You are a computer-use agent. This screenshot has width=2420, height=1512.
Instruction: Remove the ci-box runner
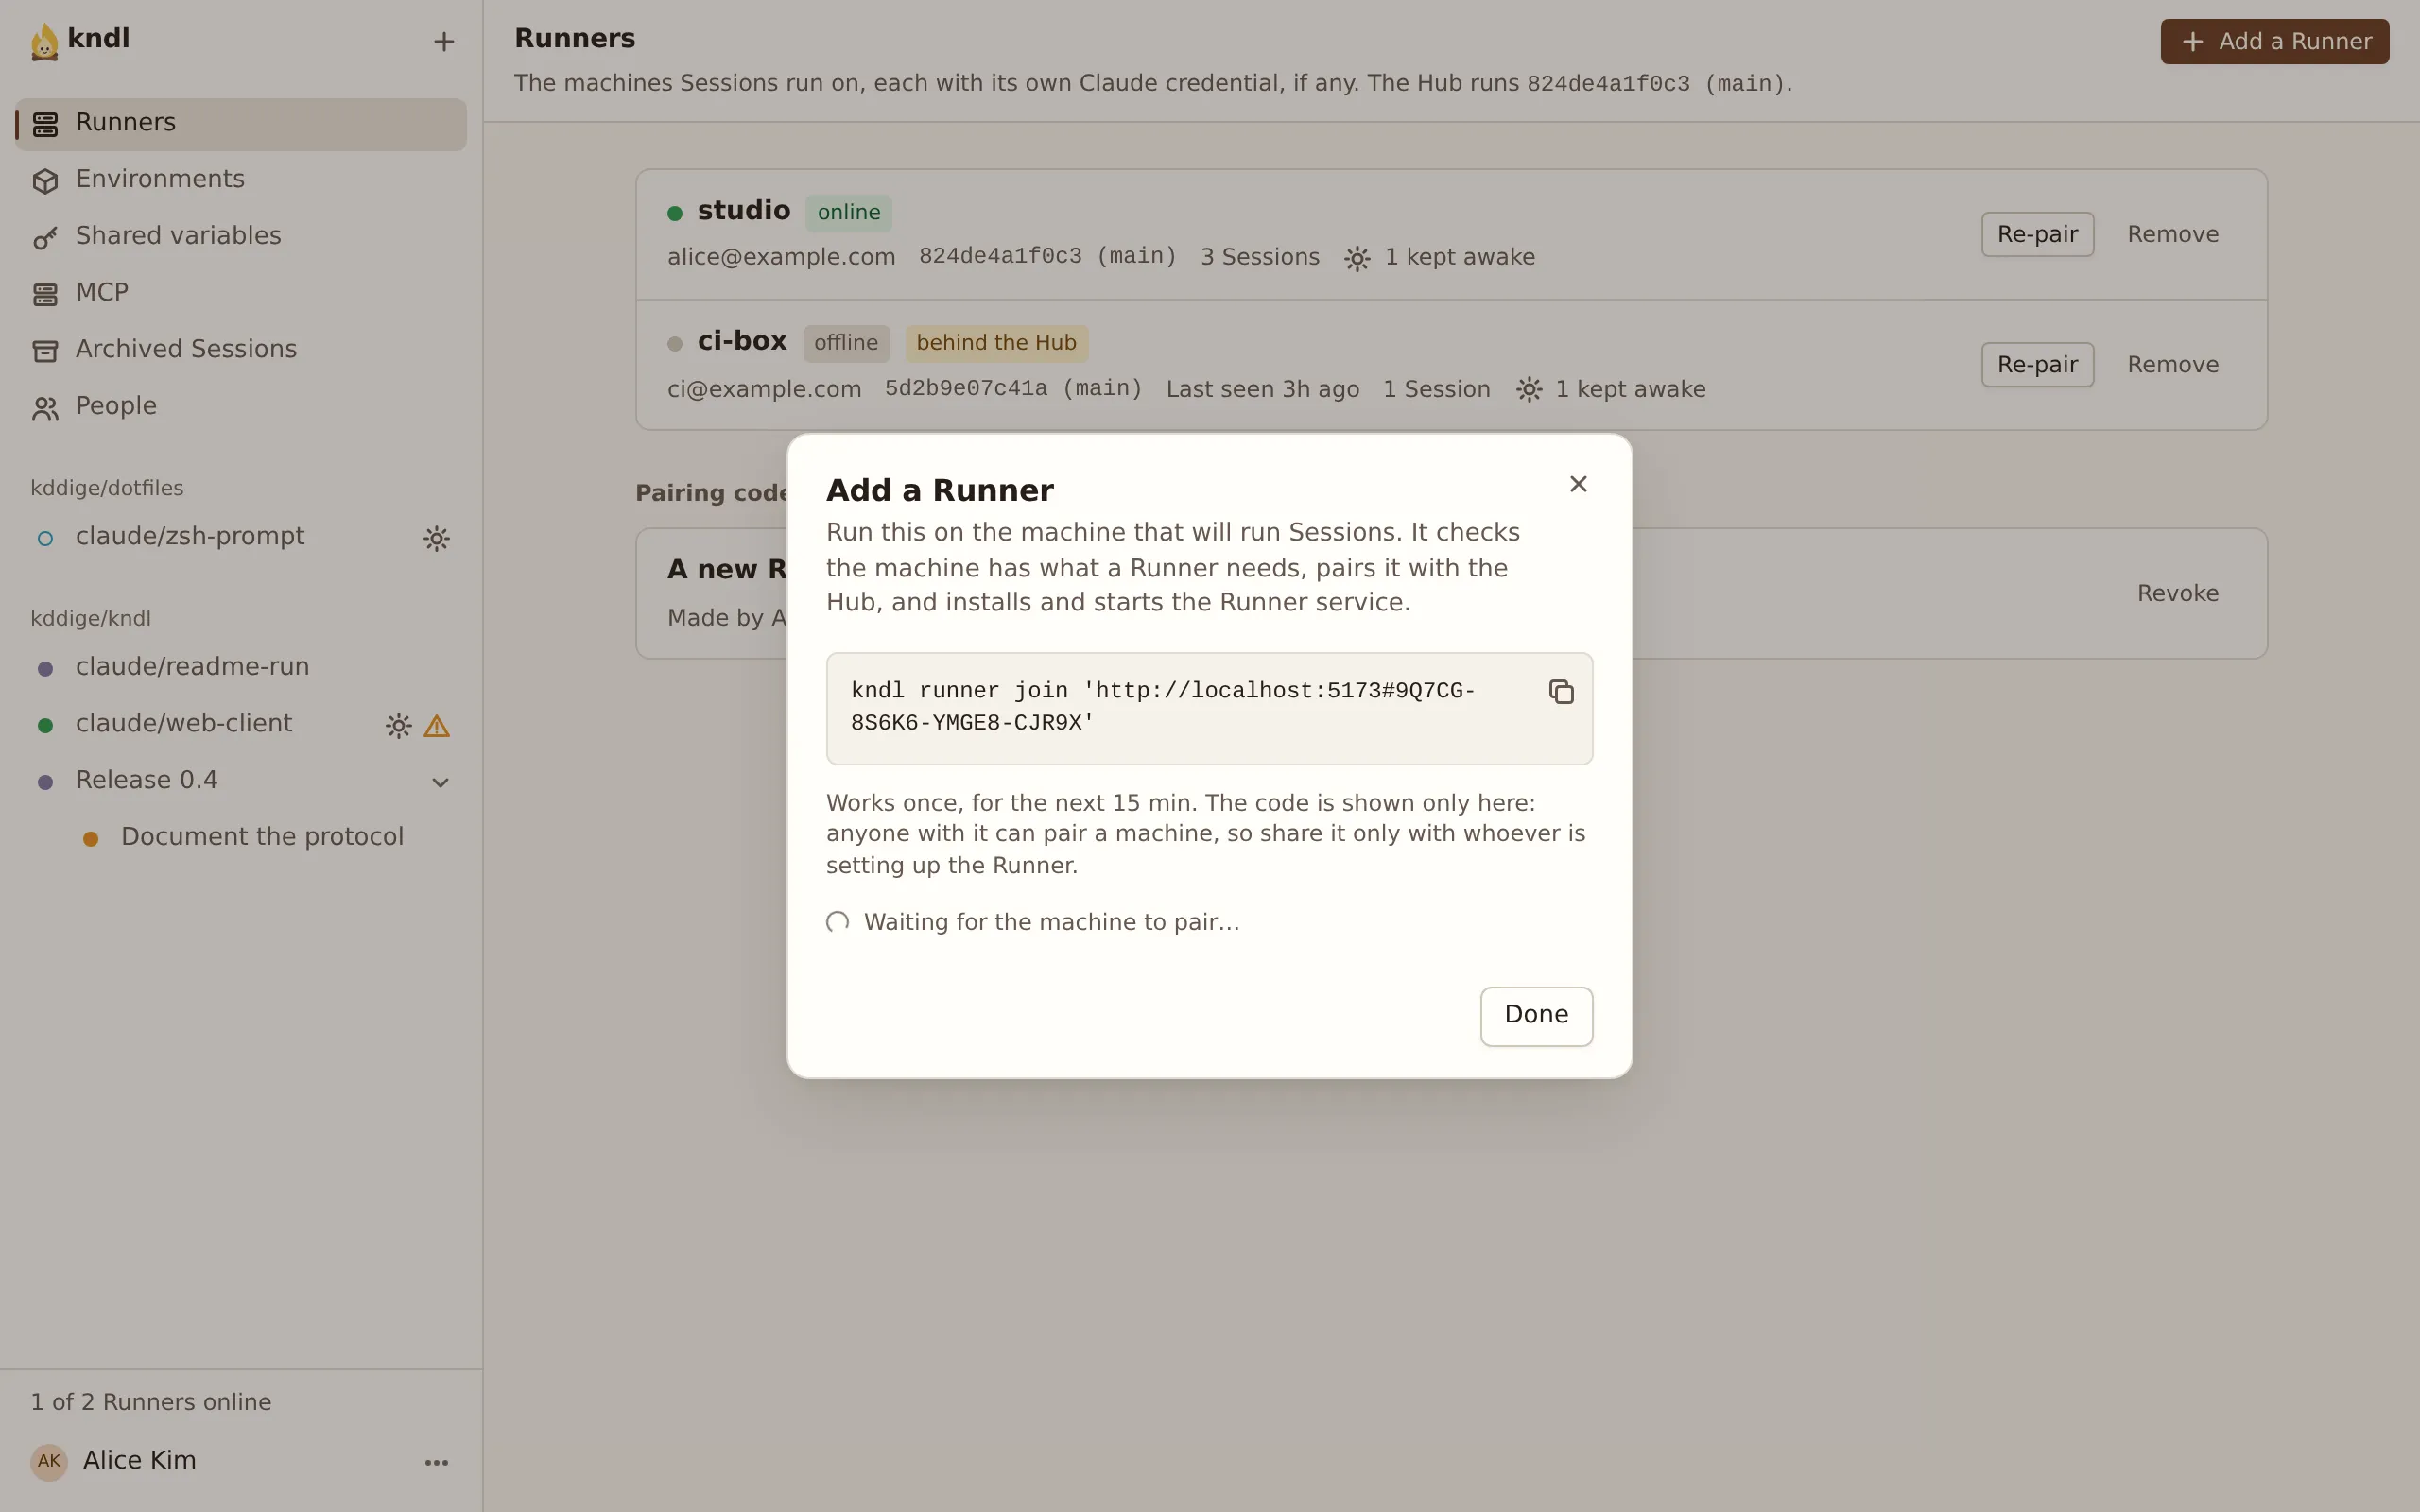(2173, 365)
